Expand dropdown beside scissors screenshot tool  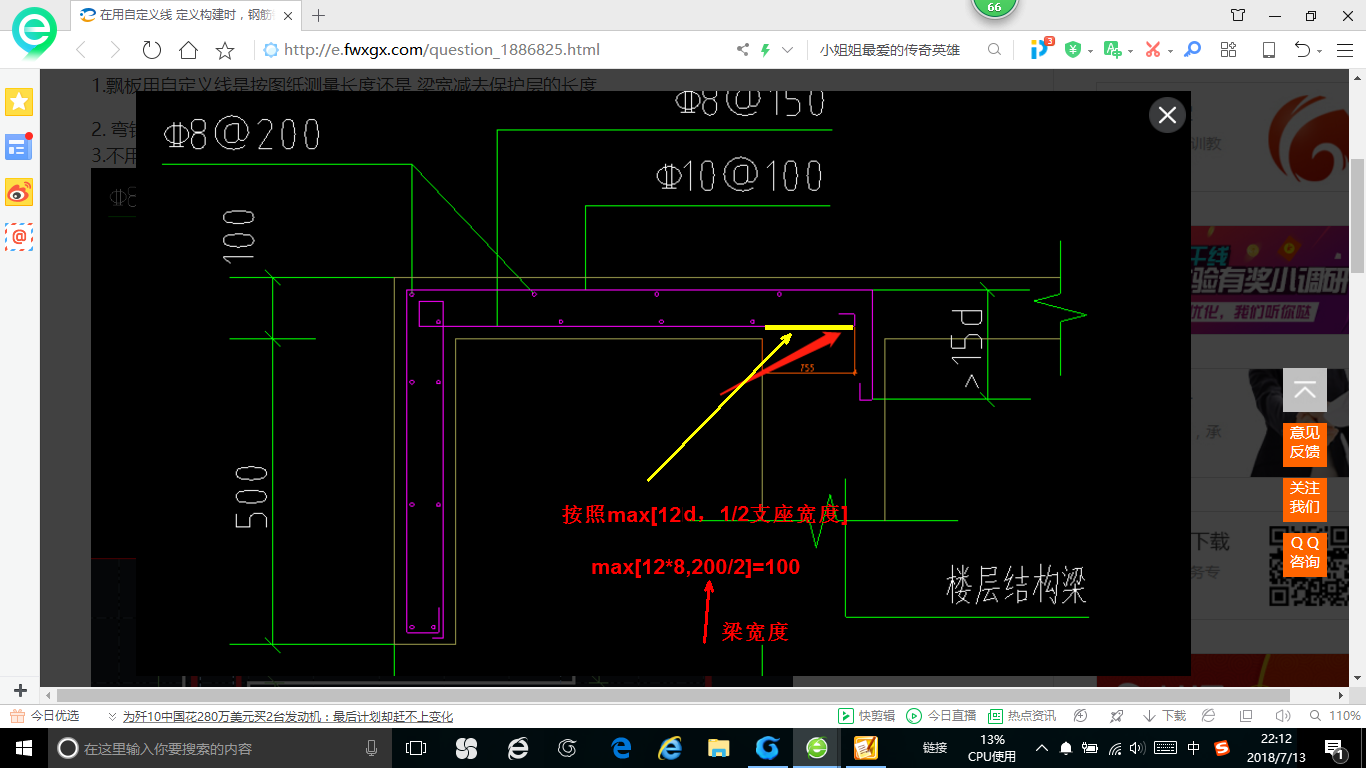tap(1170, 51)
